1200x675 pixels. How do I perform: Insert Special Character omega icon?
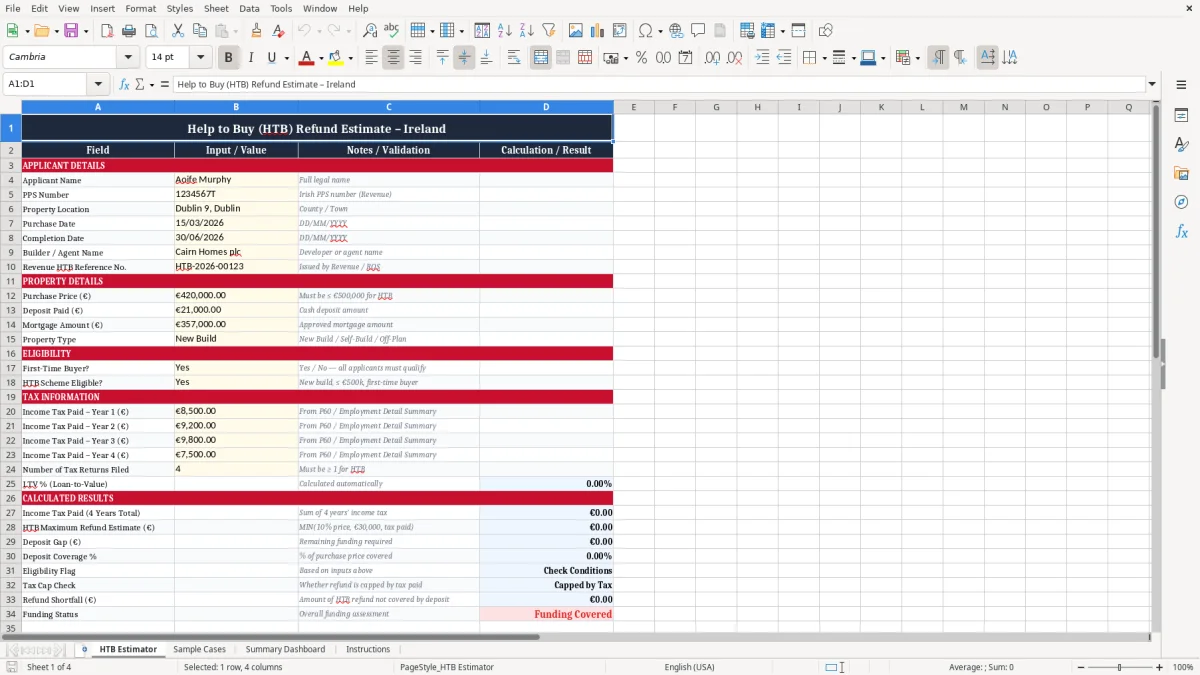pyautogui.click(x=645, y=31)
